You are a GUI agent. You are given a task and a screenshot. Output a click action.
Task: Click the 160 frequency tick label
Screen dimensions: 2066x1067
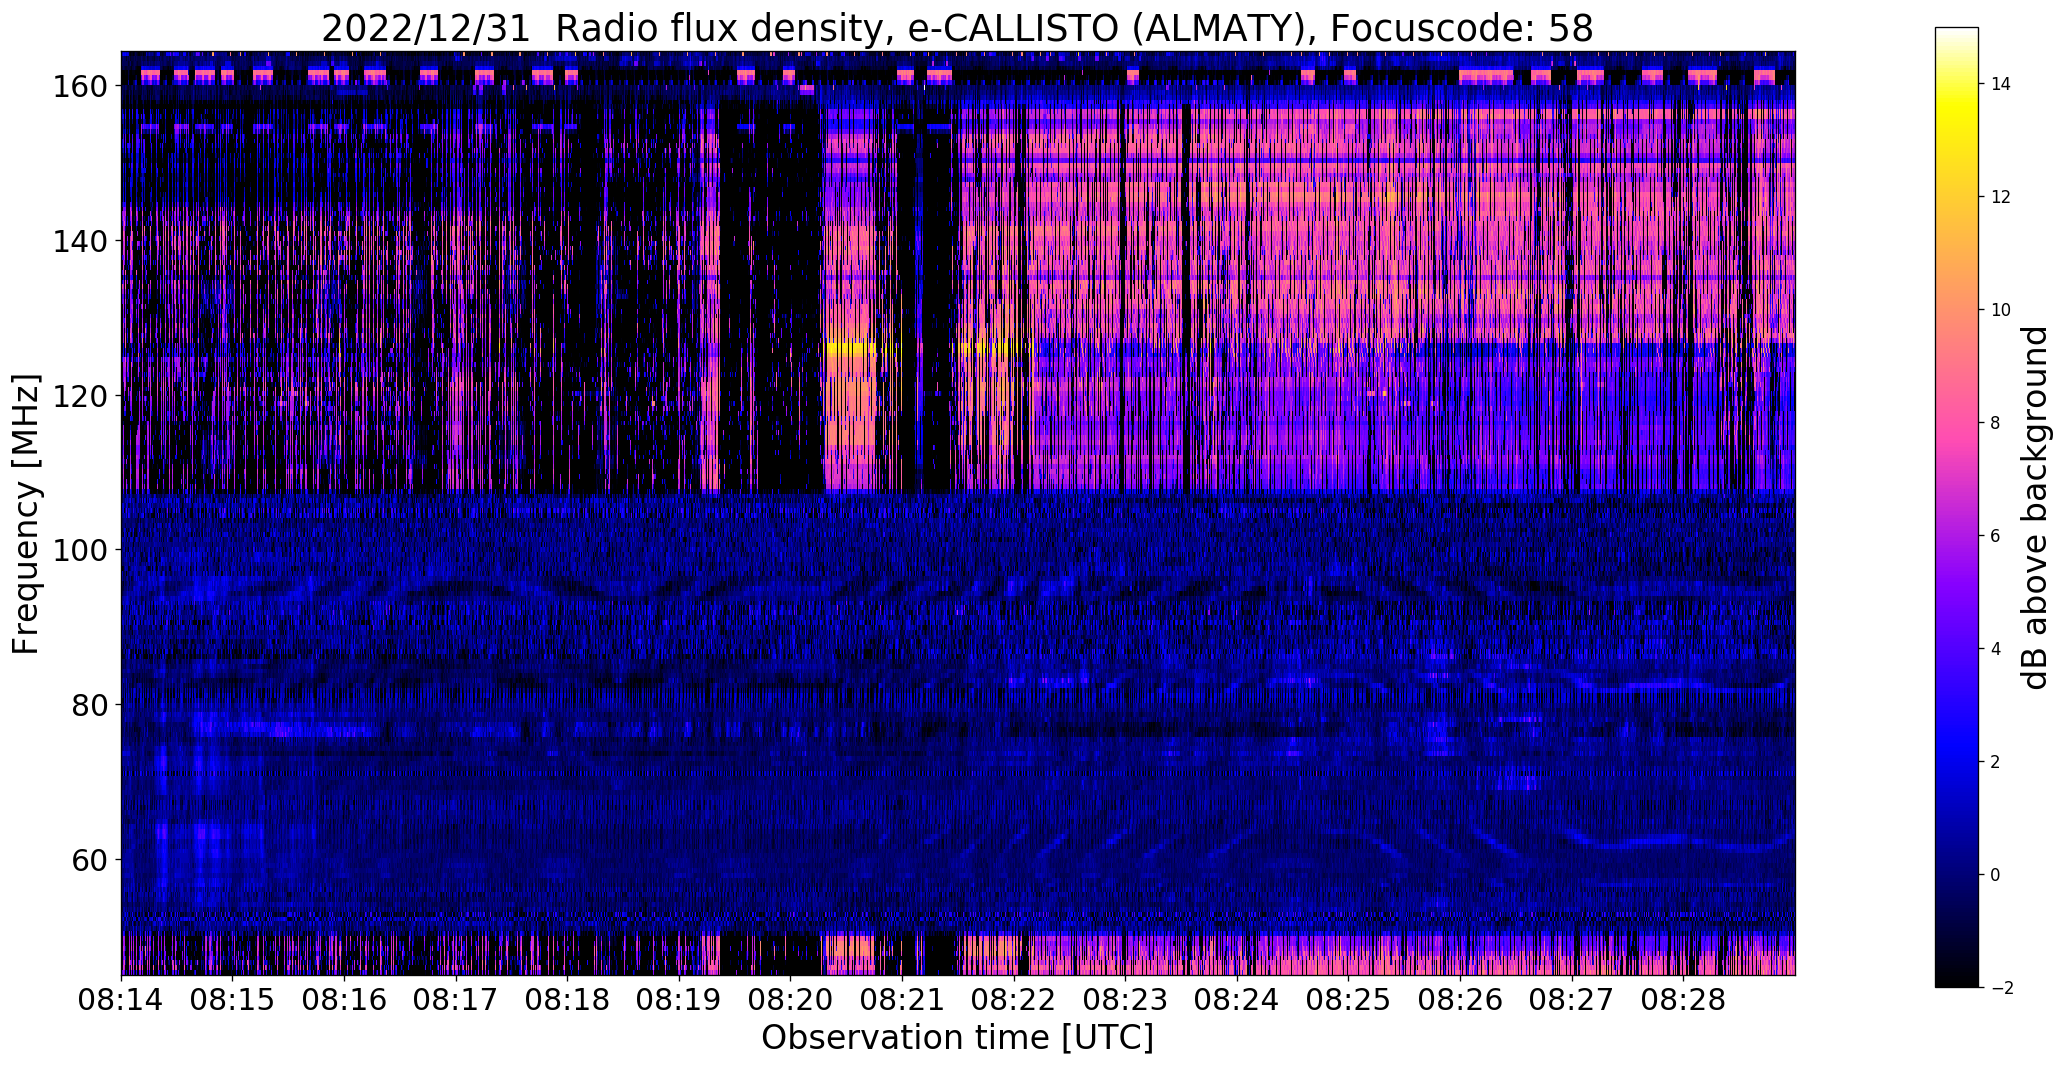pyautogui.click(x=80, y=87)
